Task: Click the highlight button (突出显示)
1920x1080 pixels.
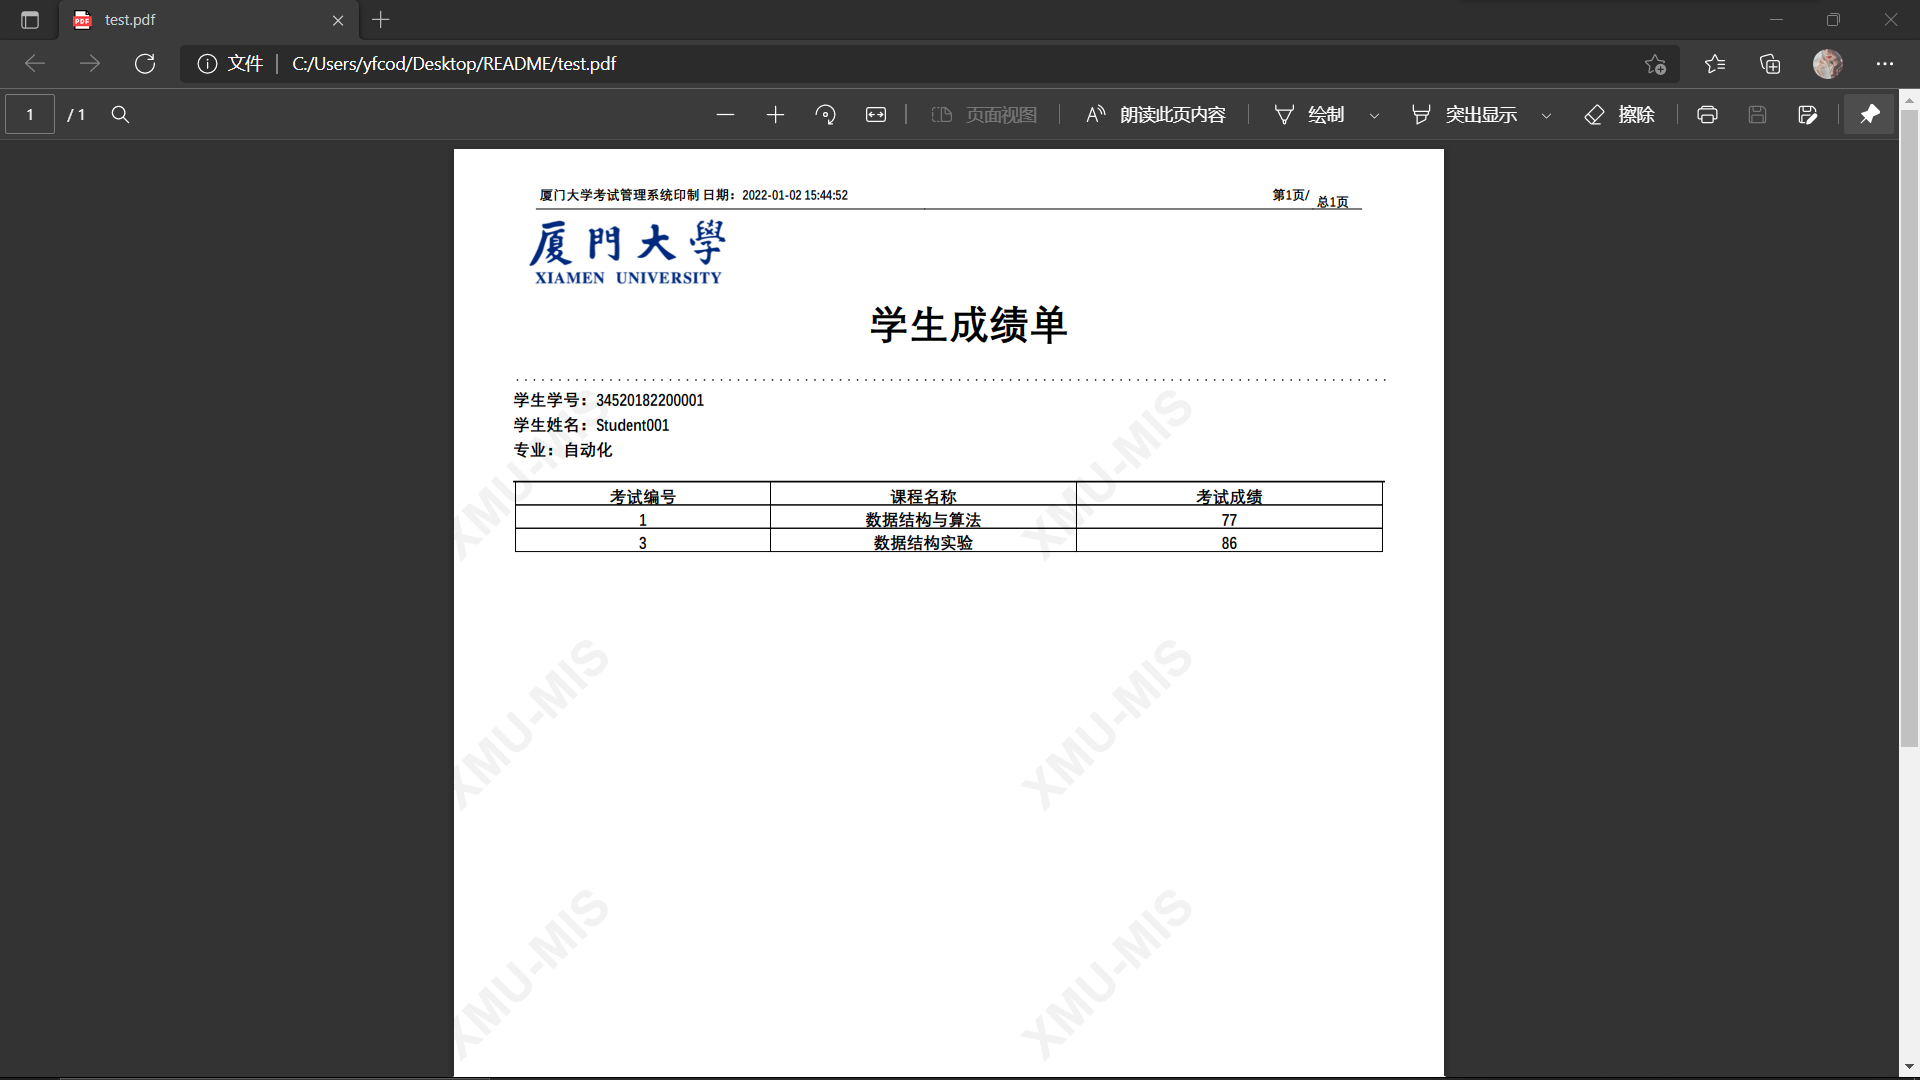Action: [x=1465, y=115]
